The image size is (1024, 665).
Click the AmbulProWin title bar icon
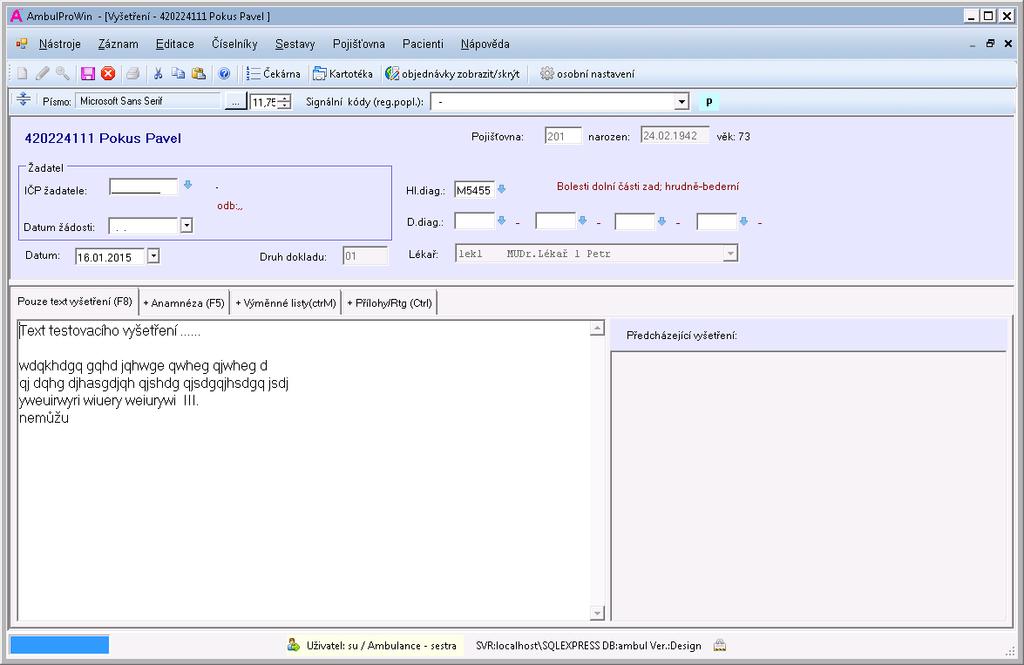click(x=16, y=16)
